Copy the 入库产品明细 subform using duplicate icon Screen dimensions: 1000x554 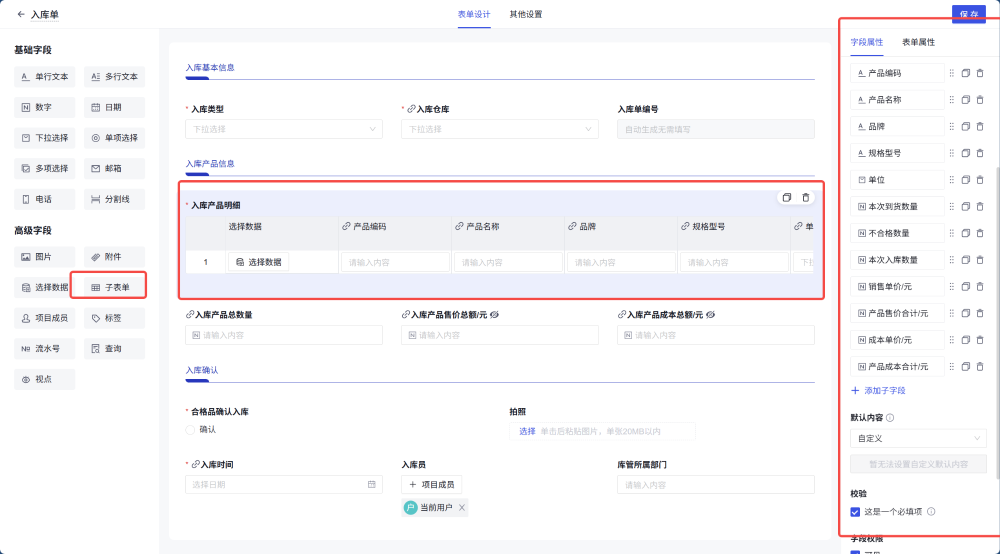point(787,198)
